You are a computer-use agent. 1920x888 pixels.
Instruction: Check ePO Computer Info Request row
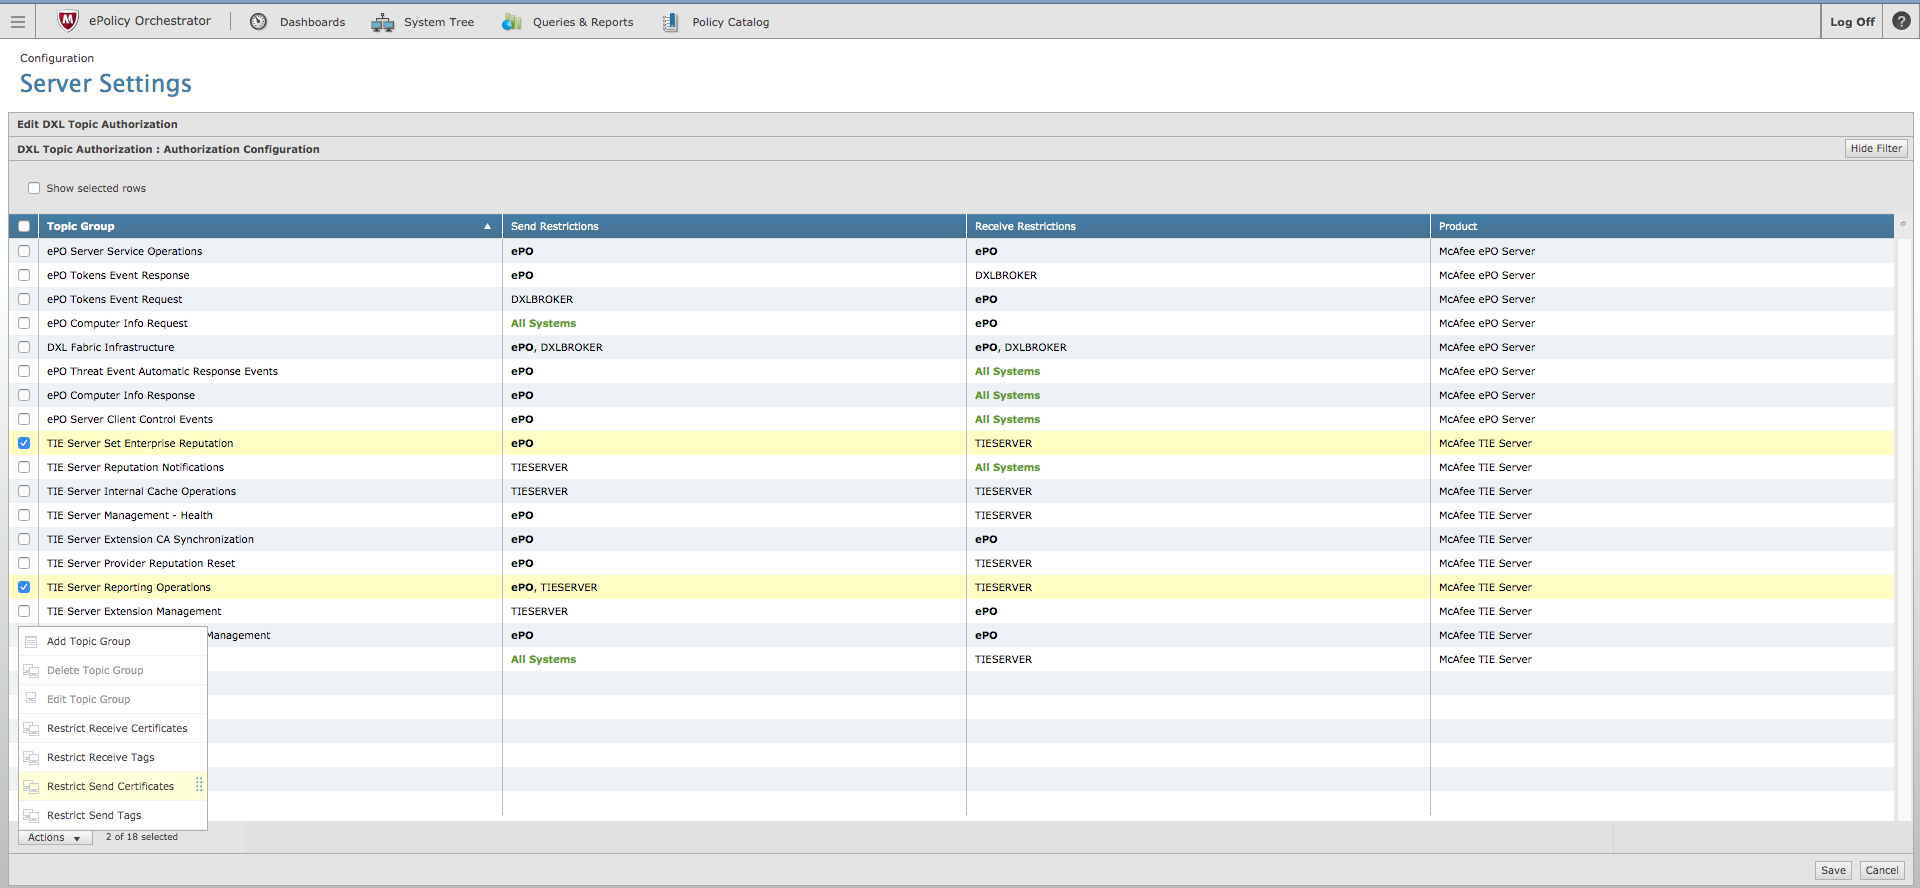tap(24, 323)
